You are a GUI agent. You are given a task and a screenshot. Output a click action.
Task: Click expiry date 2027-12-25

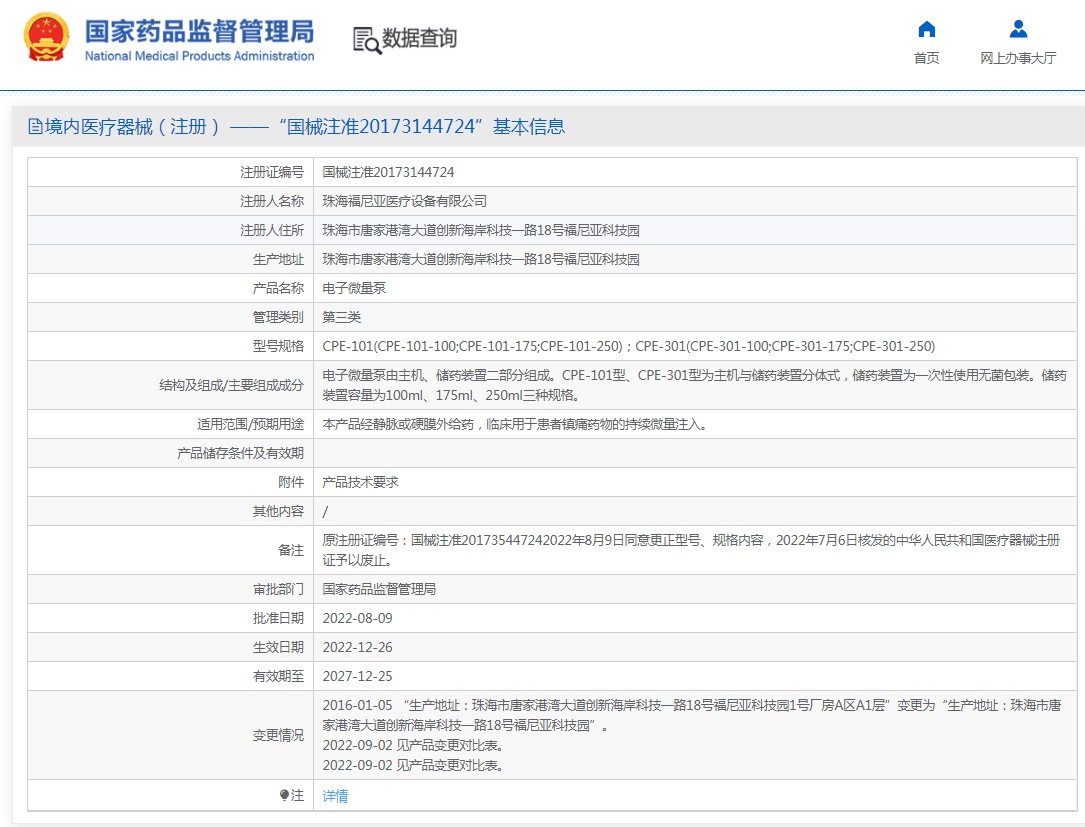click(x=357, y=676)
